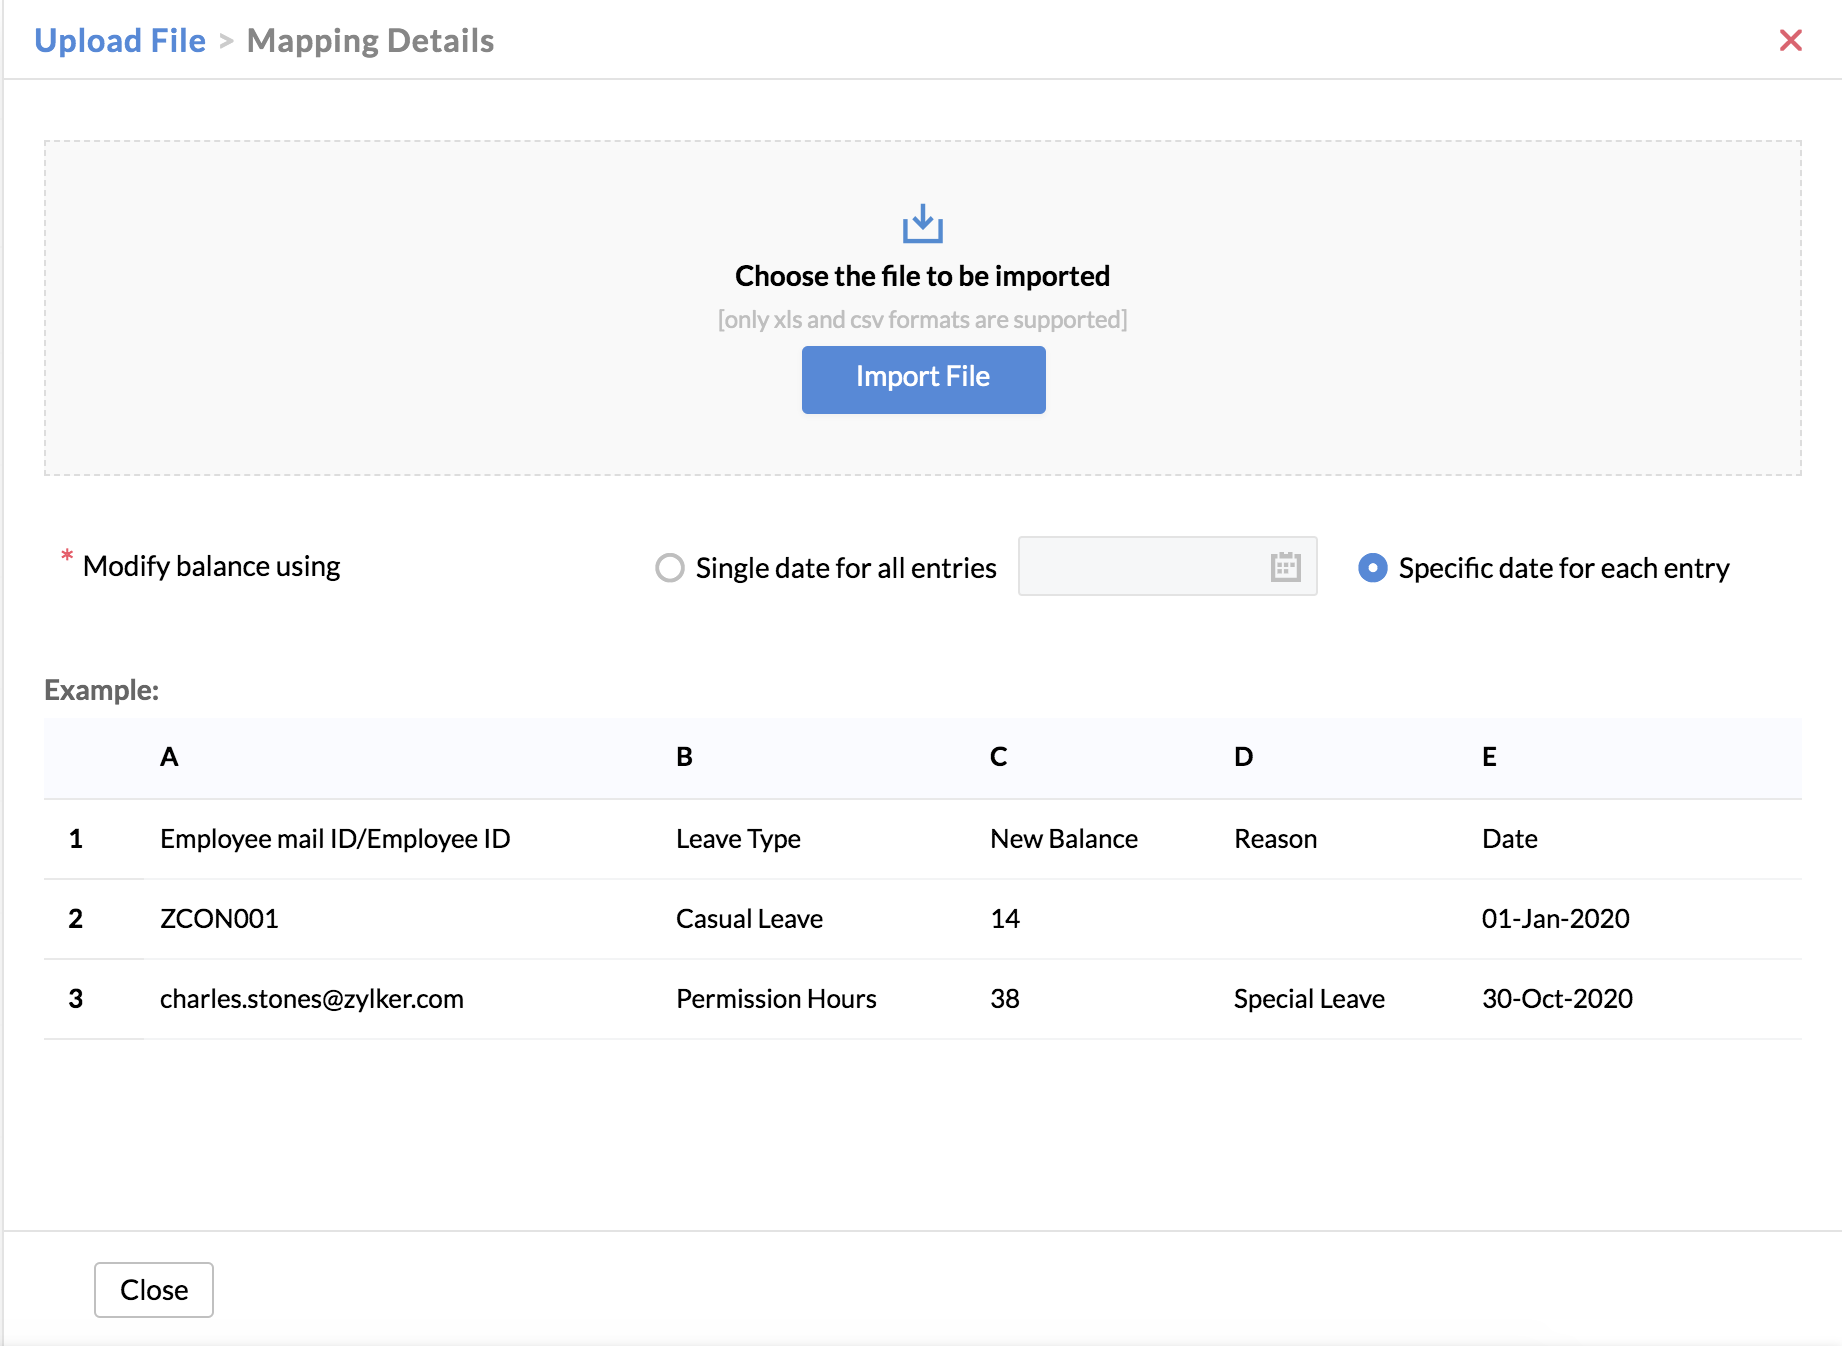Click the ZCON001 employee ID cell
1842x1346 pixels.
(219, 919)
